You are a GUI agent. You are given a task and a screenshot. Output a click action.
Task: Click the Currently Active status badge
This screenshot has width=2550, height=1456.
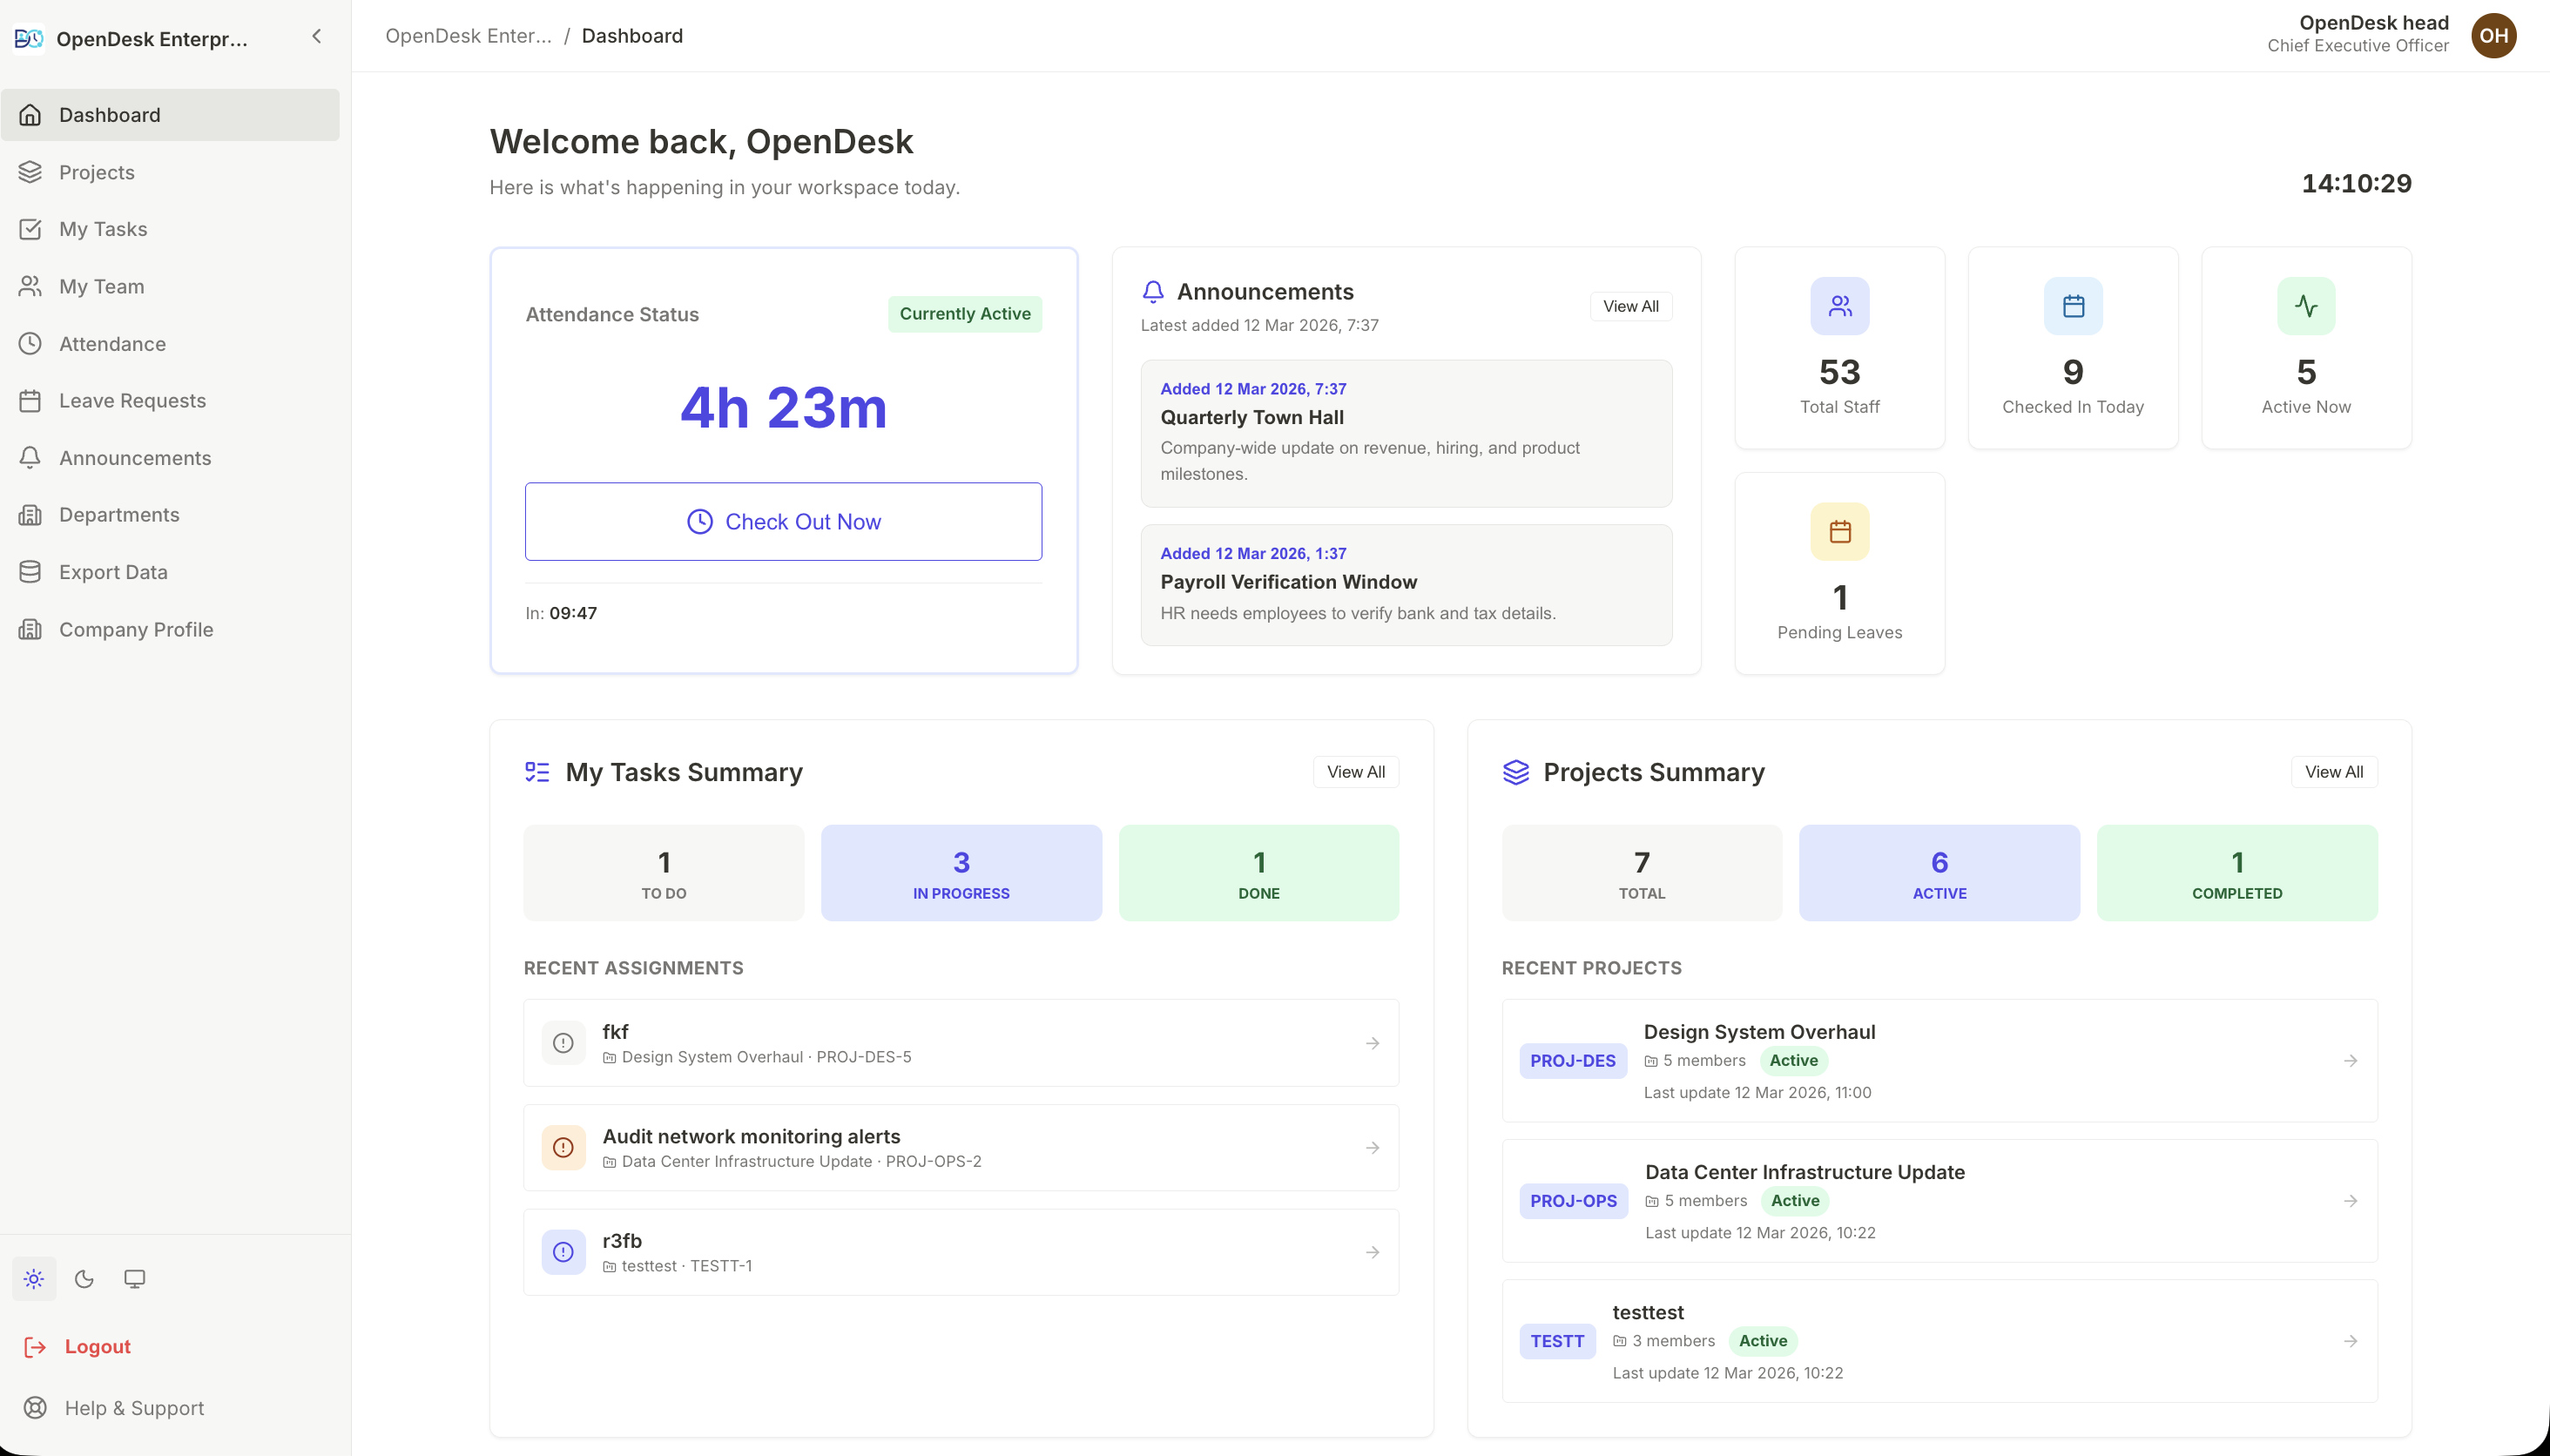tap(965, 314)
